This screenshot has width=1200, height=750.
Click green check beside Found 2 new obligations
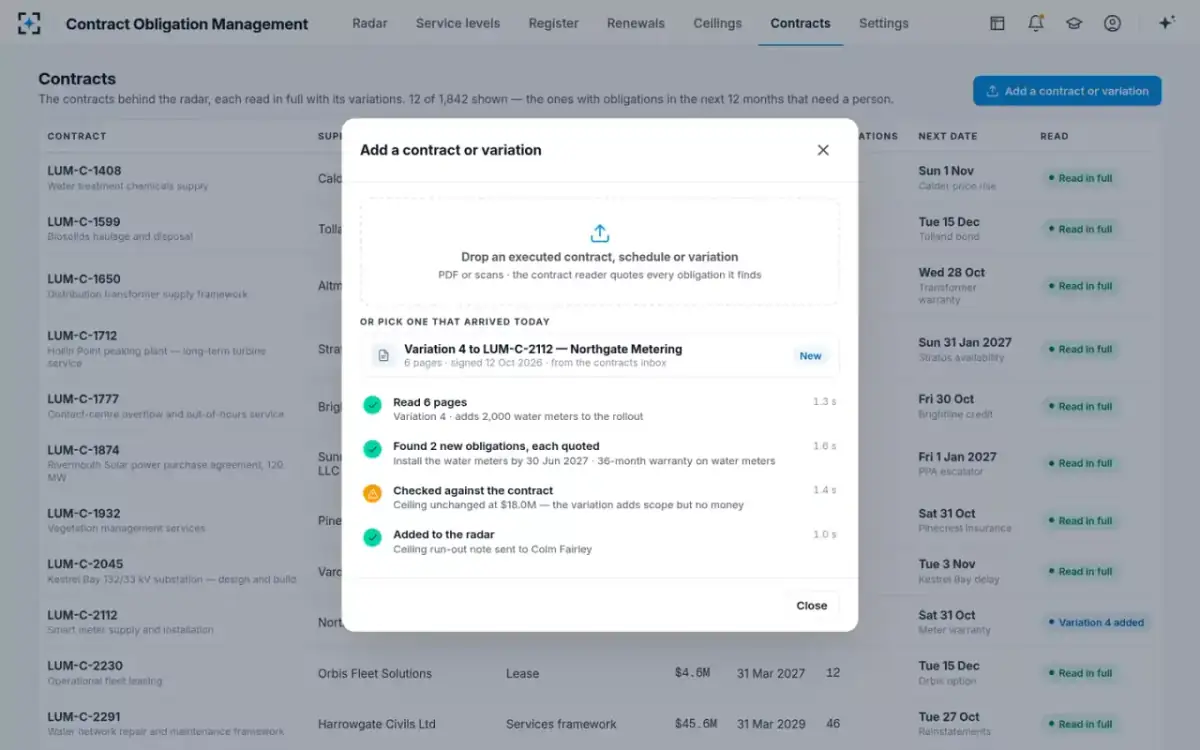tap(372, 449)
